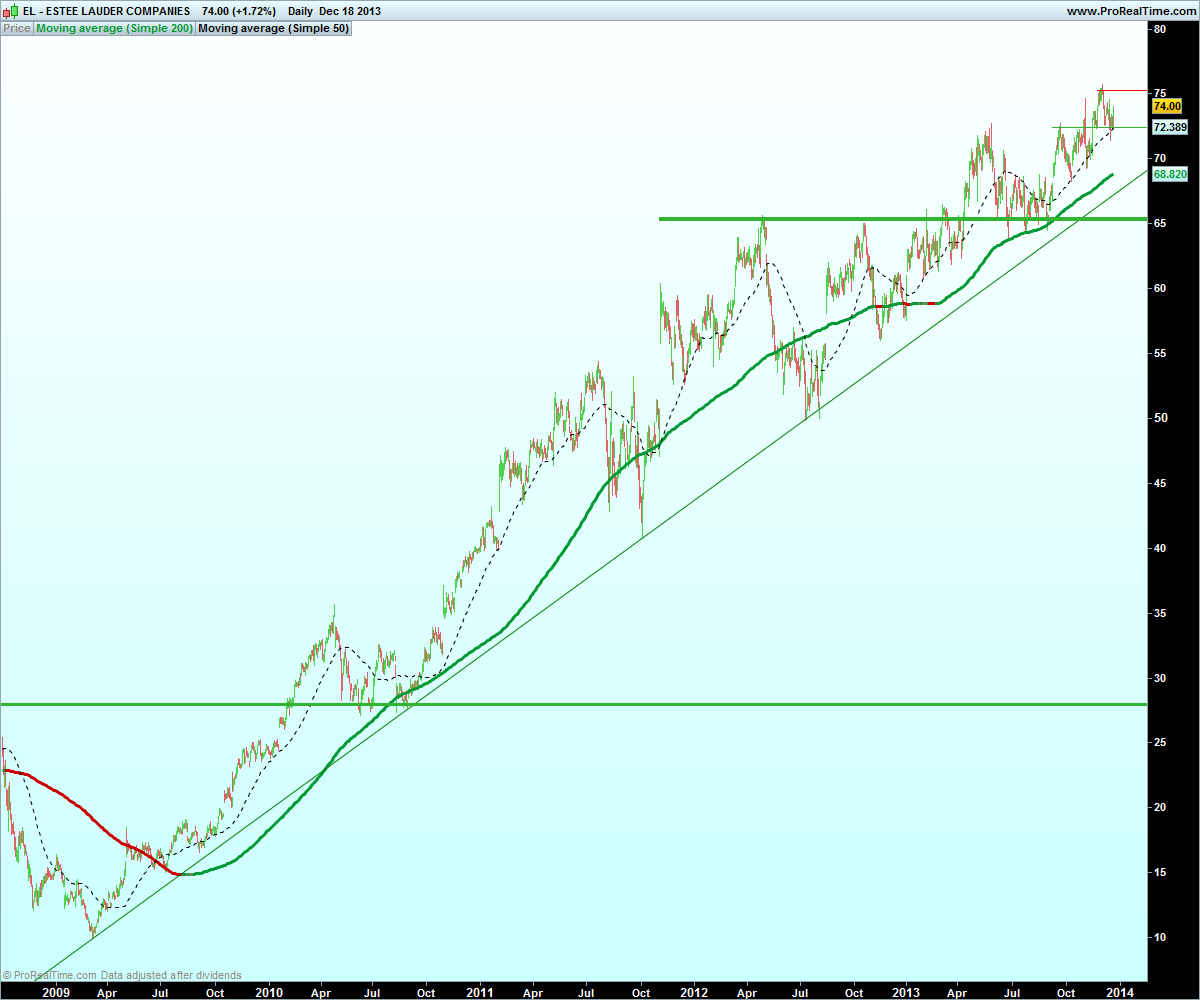Image resolution: width=1200 pixels, height=1000 pixels.
Task: Click the 2011 label on time axis
Action: tap(480, 992)
